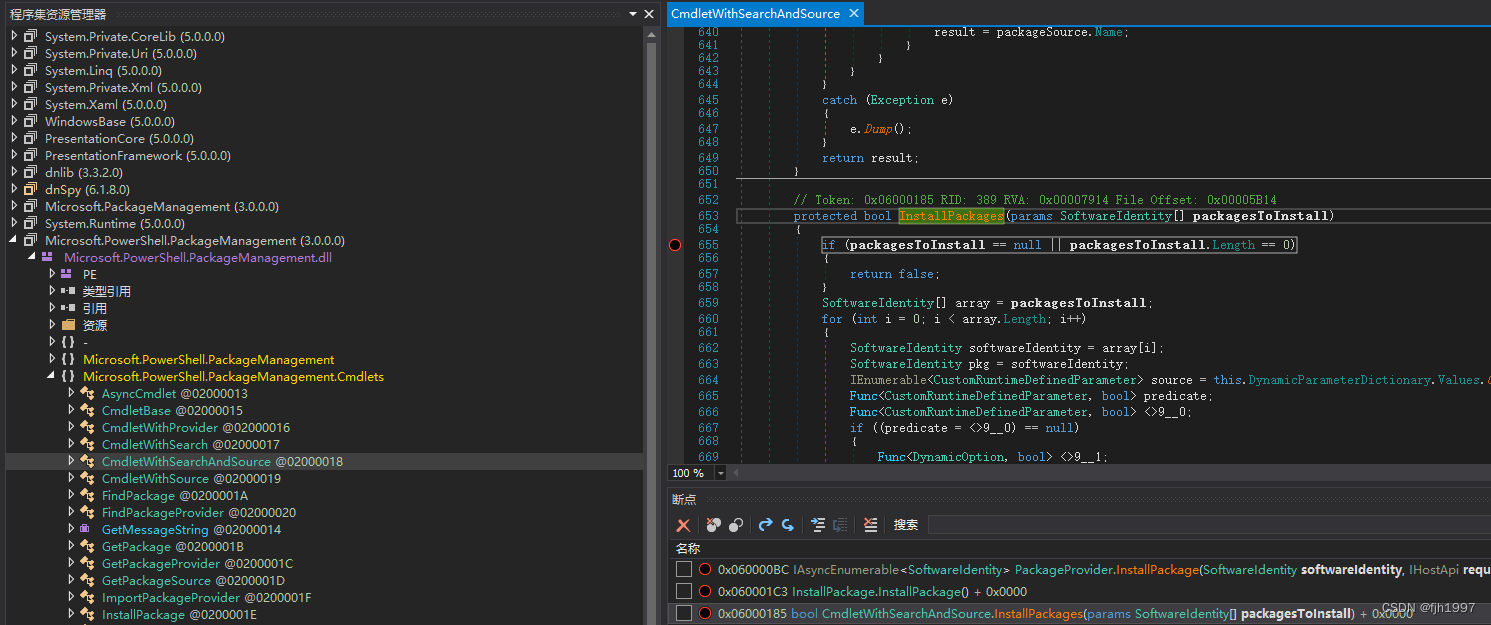Toggle checkbox for breakpoint 0x060001C3
The width and height of the screenshot is (1491, 625).
(x=684, y=591)
